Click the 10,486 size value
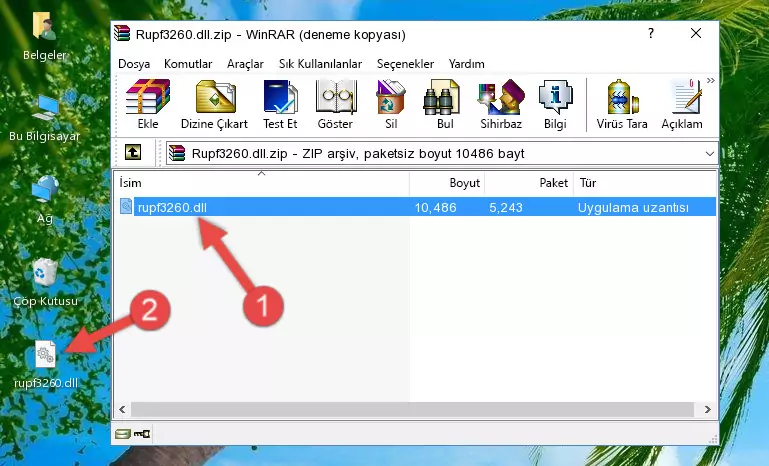This screenshot has width=769, height=466. click(x=436, y=207)
